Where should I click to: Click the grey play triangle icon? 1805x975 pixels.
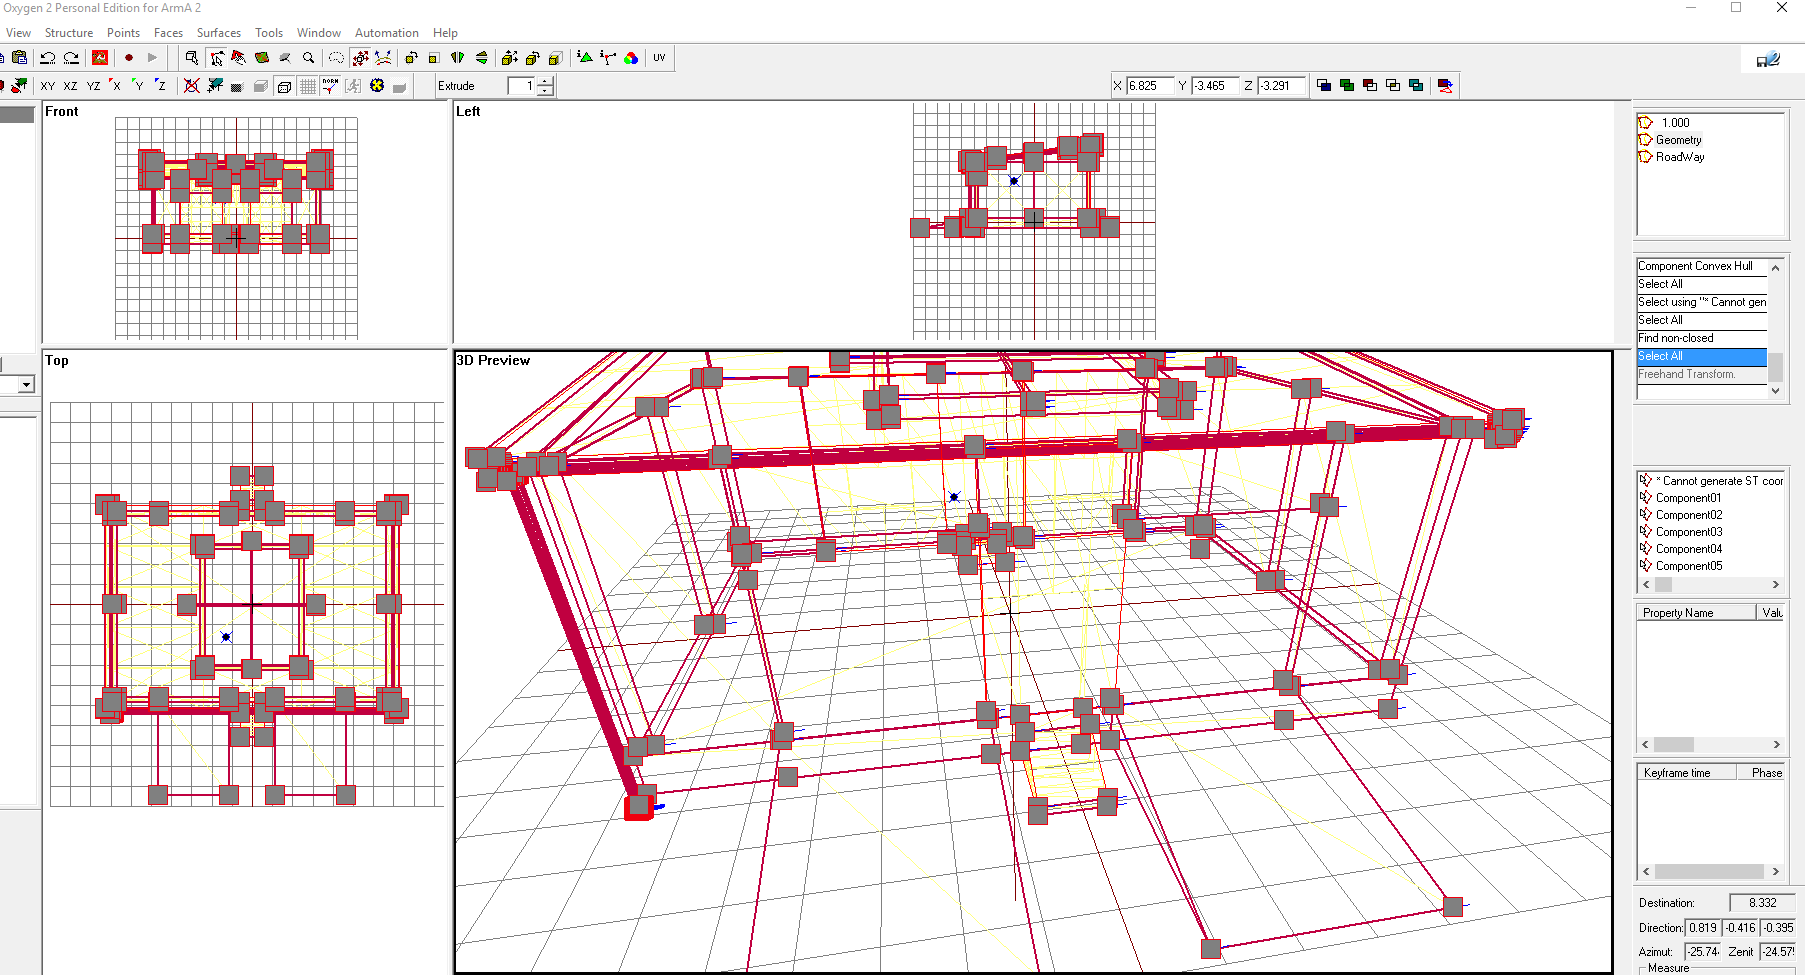point(152,58)
